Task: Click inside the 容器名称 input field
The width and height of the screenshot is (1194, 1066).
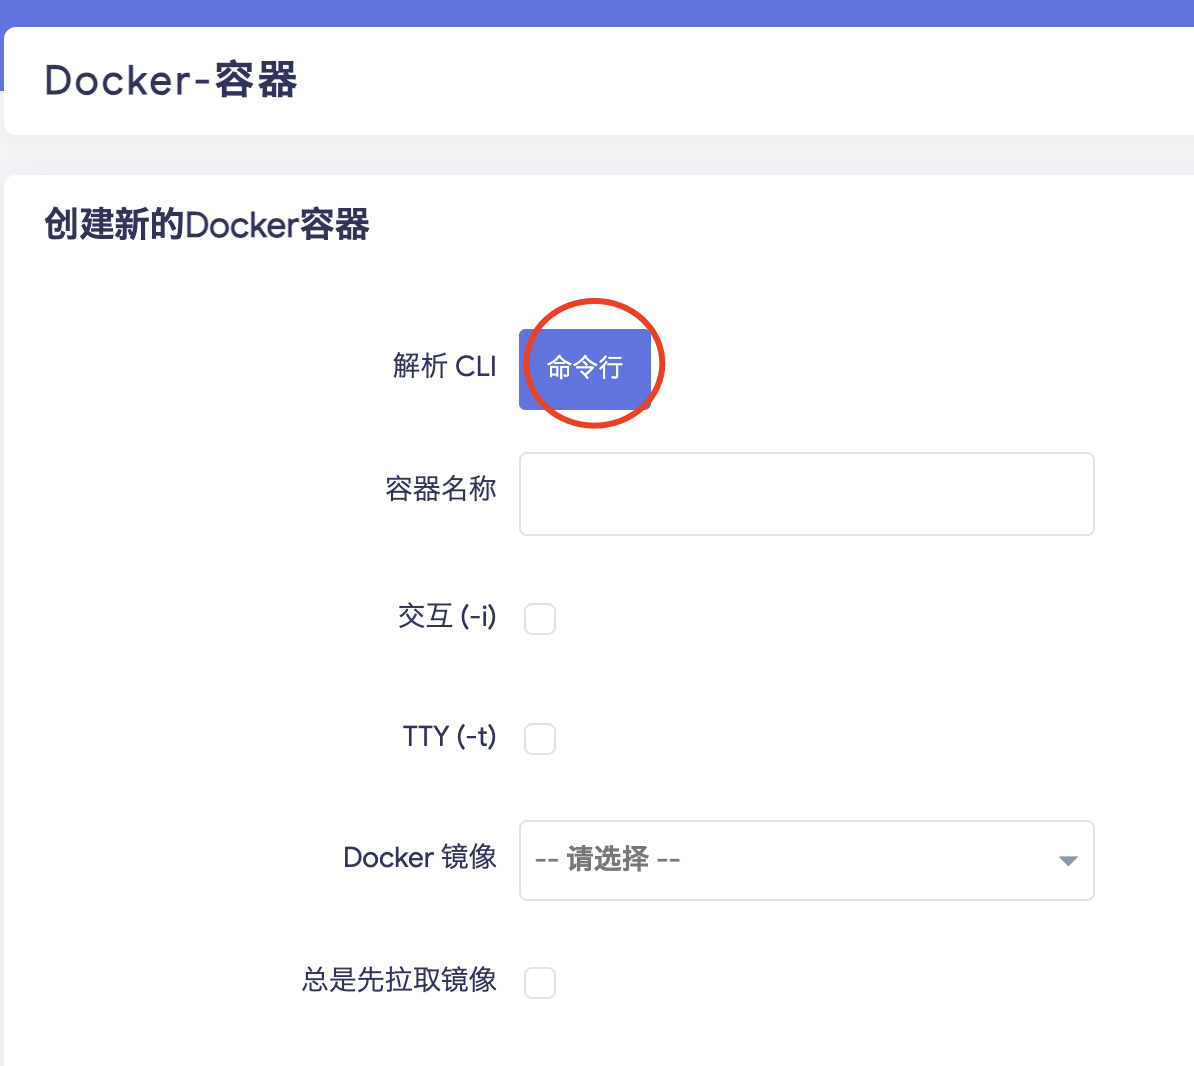Action: (806, 493)
